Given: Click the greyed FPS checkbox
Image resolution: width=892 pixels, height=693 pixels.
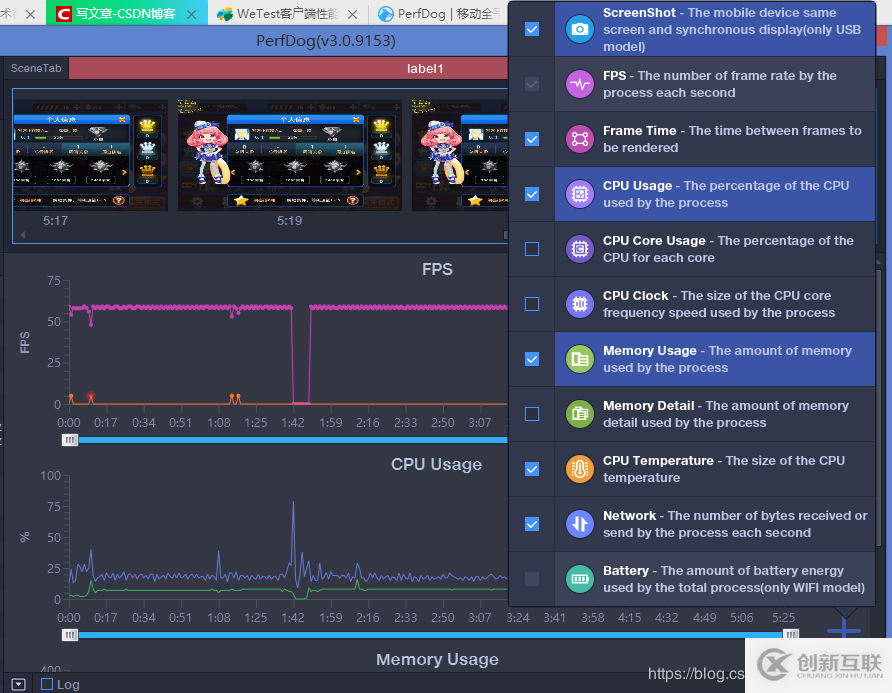Looking at the screenshot, I should click(x=532, y=84).
